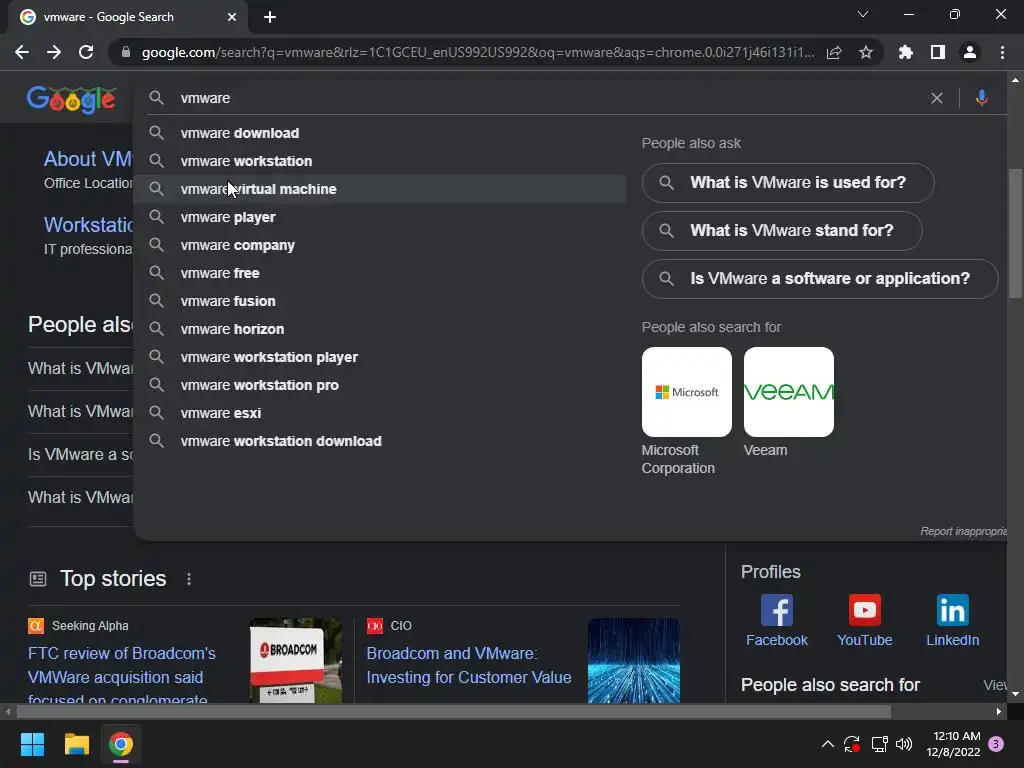Select suggestion "vmware workstation"
1024x768 pixels.
[x=379, y=161]
